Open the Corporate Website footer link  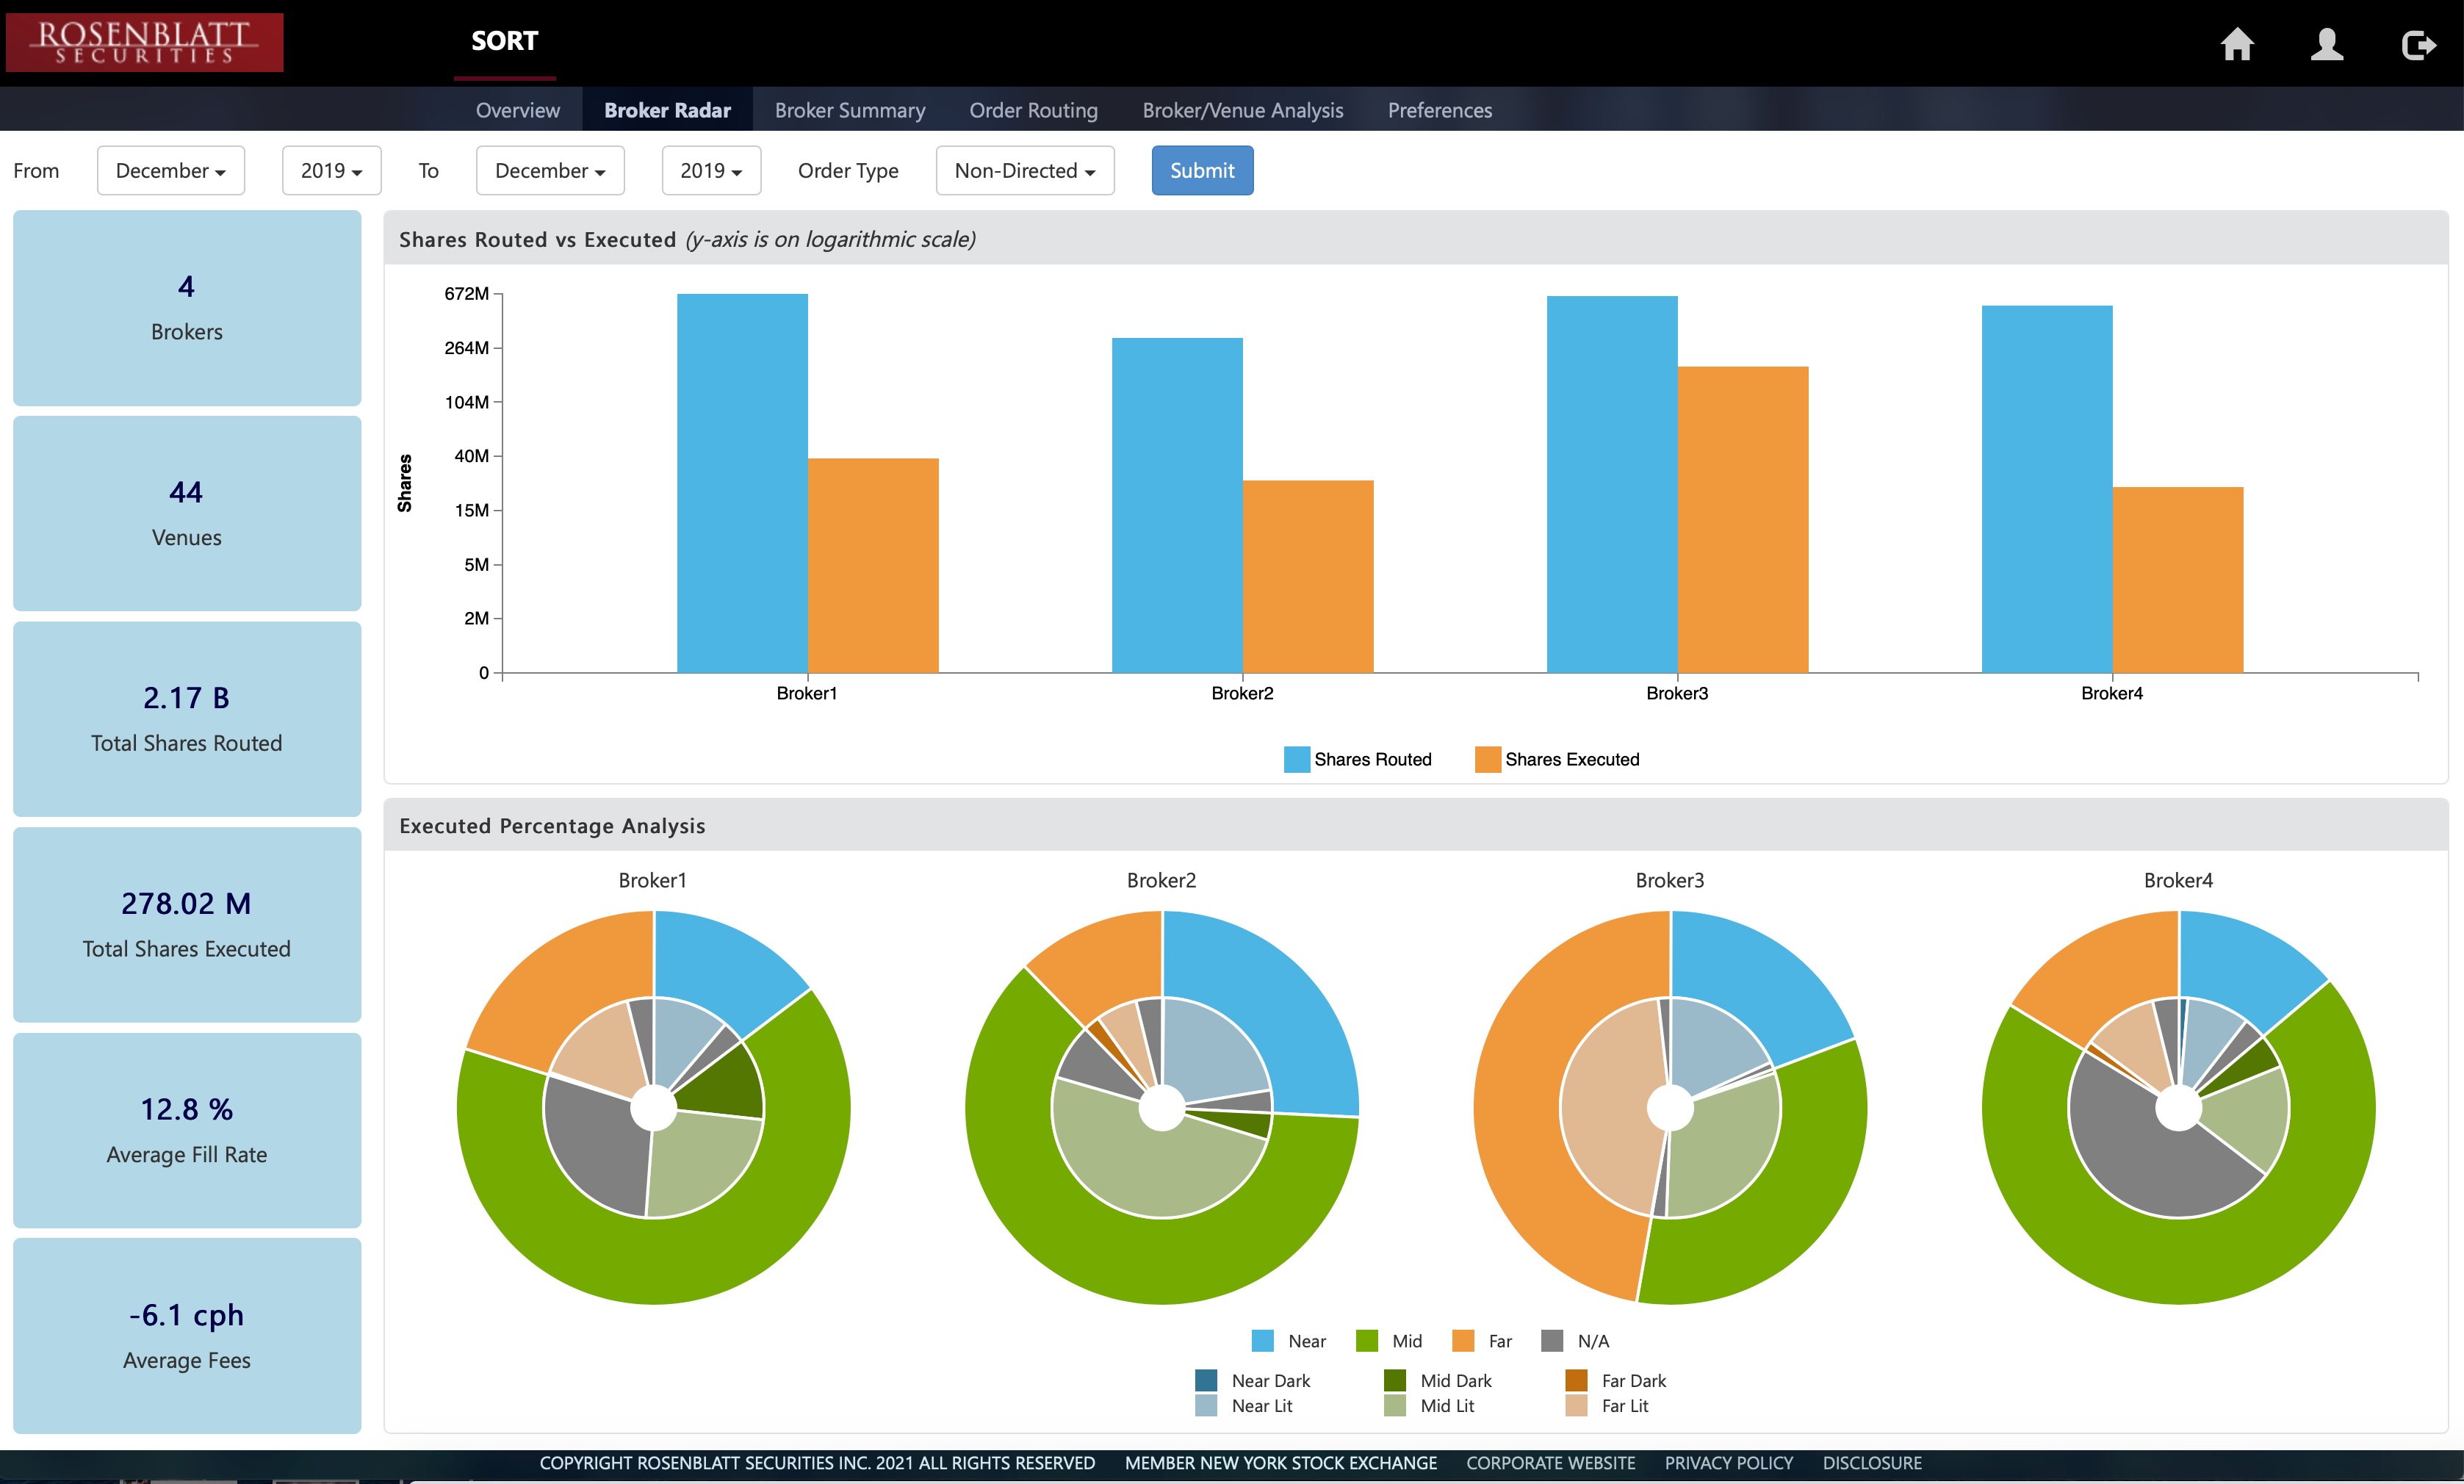[x=1550, y=1462]
